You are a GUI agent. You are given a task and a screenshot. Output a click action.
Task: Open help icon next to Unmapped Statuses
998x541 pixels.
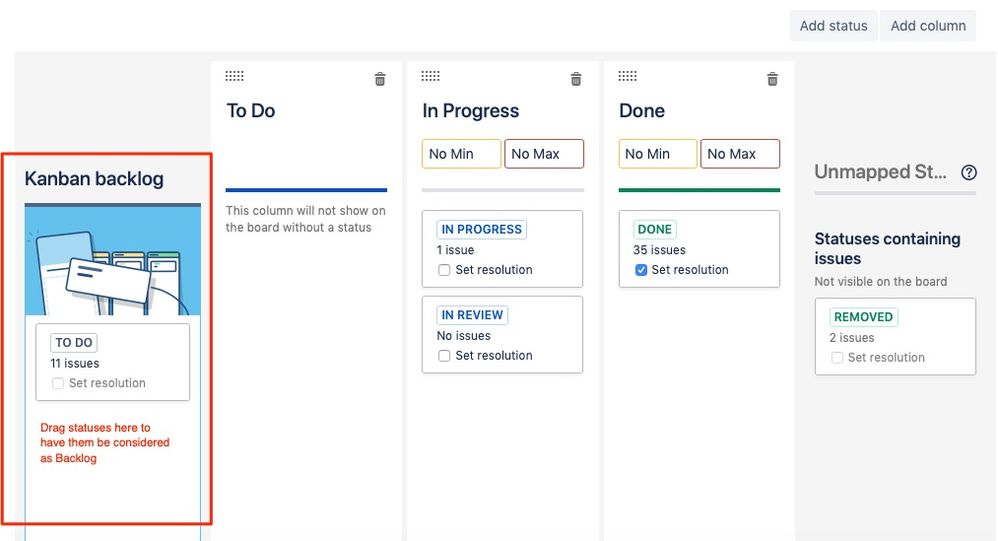click(969, 172)
